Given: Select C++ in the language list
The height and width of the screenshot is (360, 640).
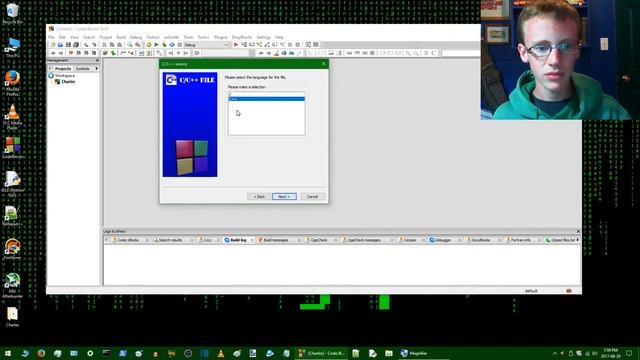Looking at the screenshot, I should tap(266, 99).
